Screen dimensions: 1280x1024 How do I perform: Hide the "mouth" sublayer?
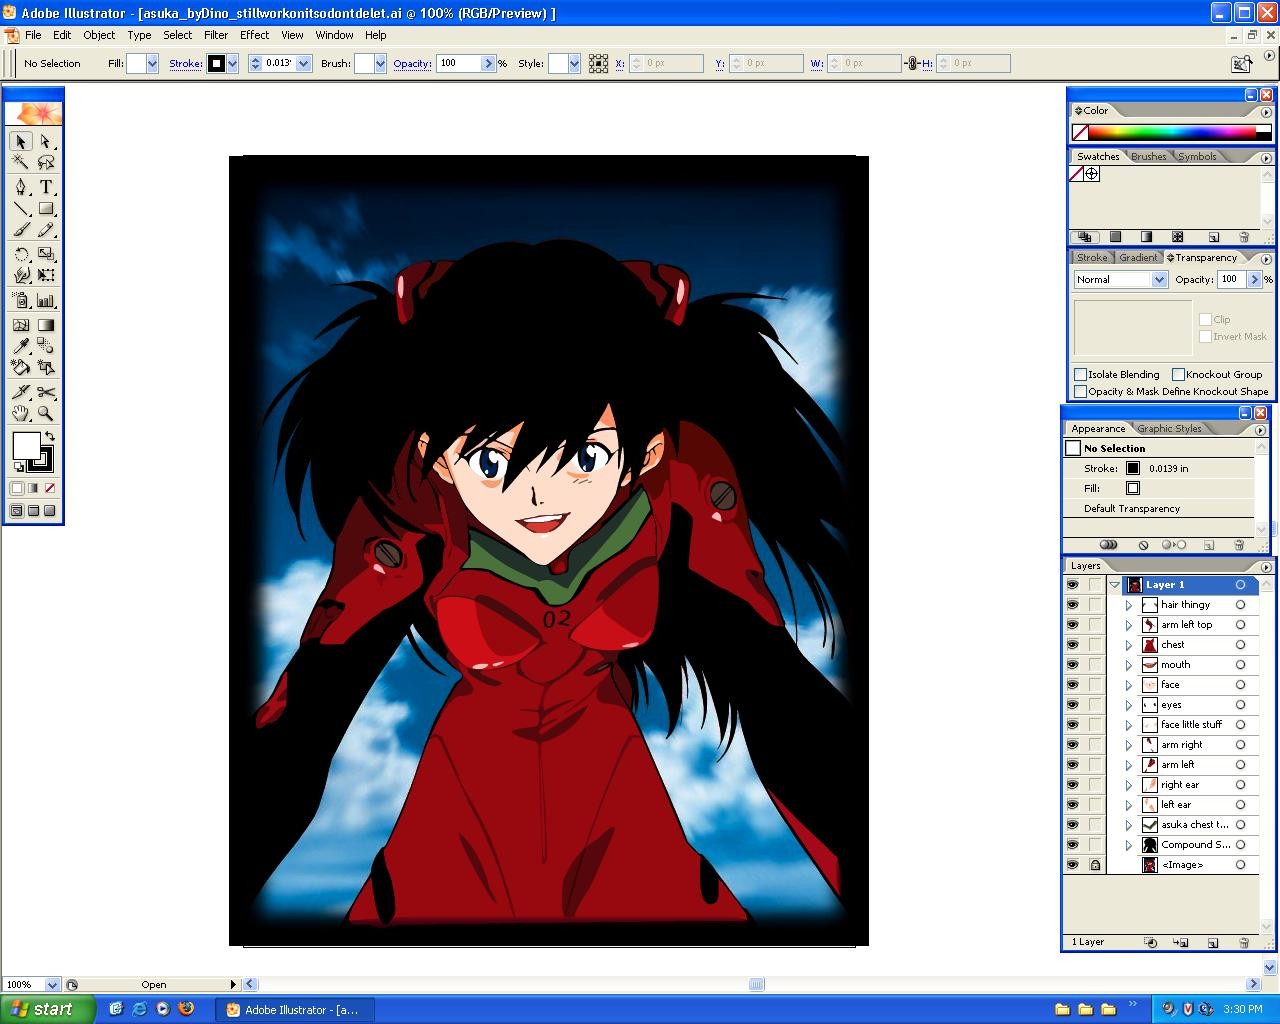click(1072, 665)
